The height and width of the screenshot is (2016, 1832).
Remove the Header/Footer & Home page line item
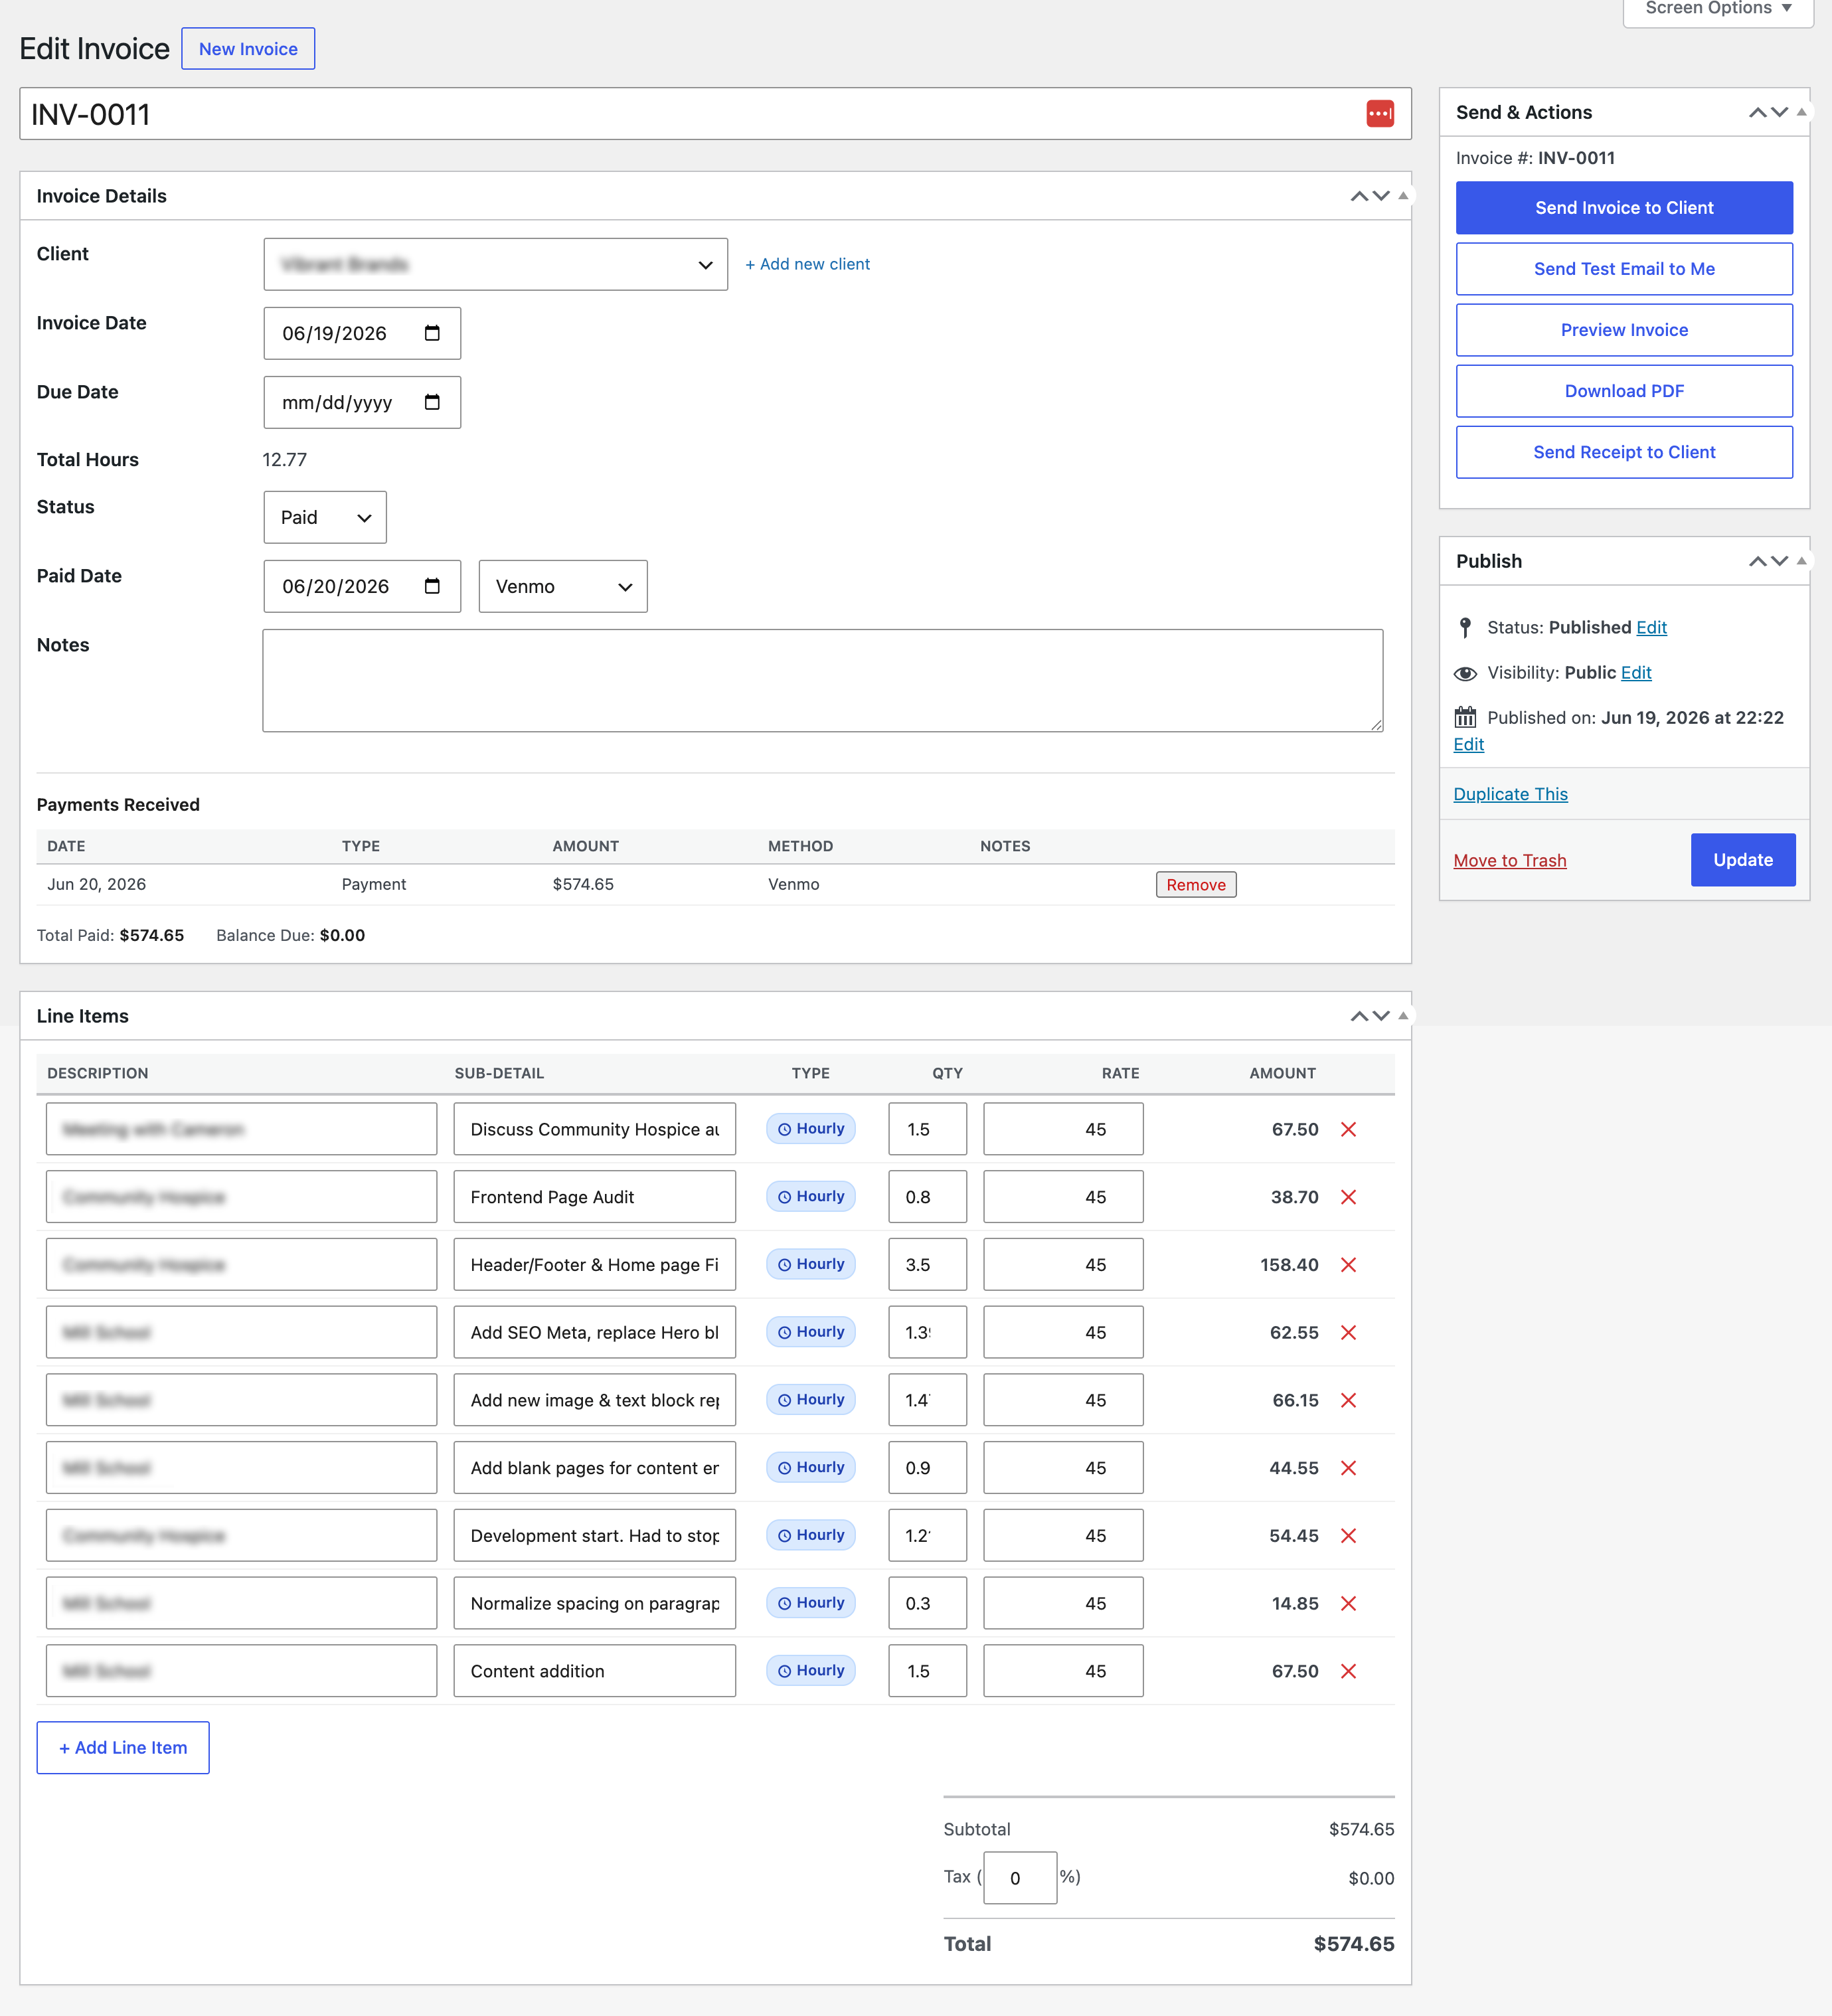pos(1348,1265)
